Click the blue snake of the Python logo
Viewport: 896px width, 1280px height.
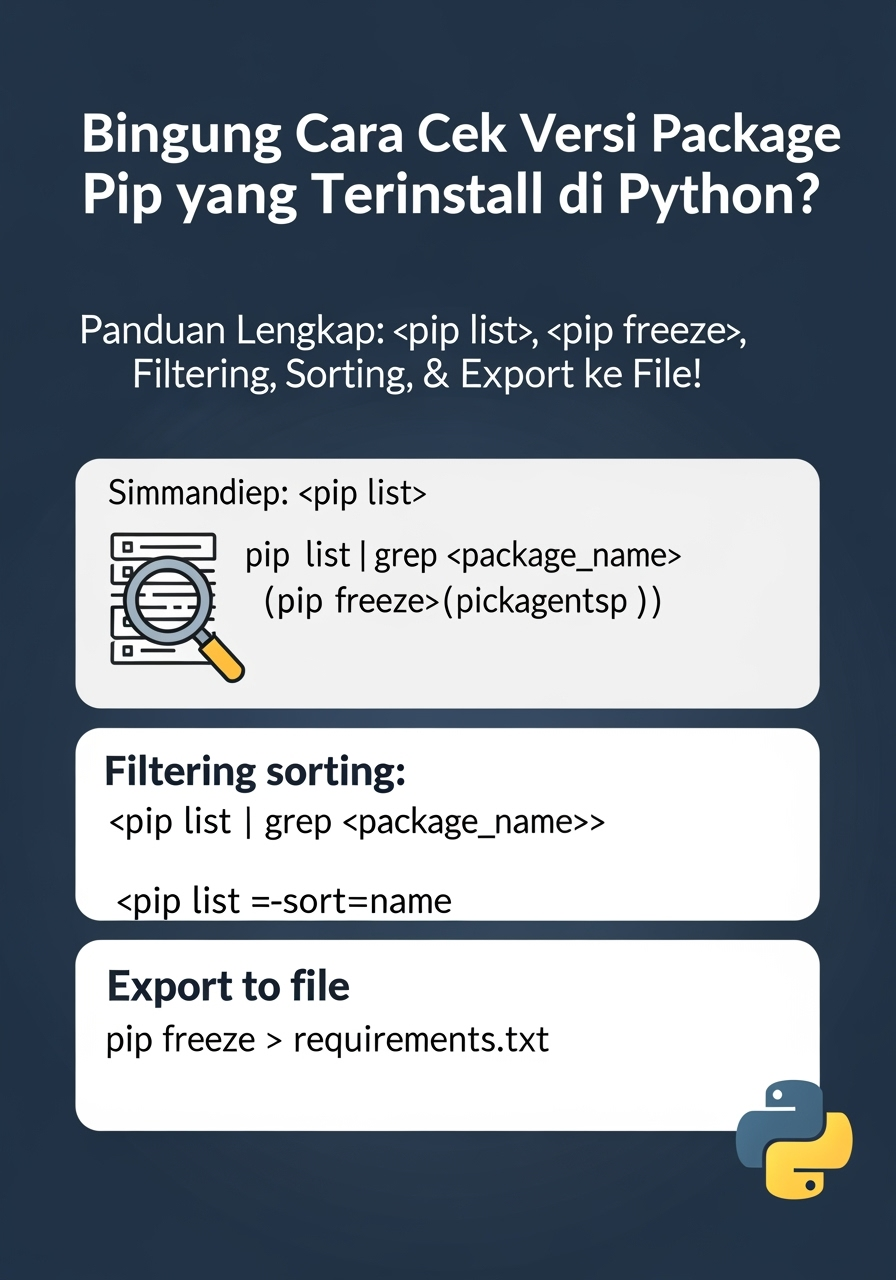[x=774, y=1115]
